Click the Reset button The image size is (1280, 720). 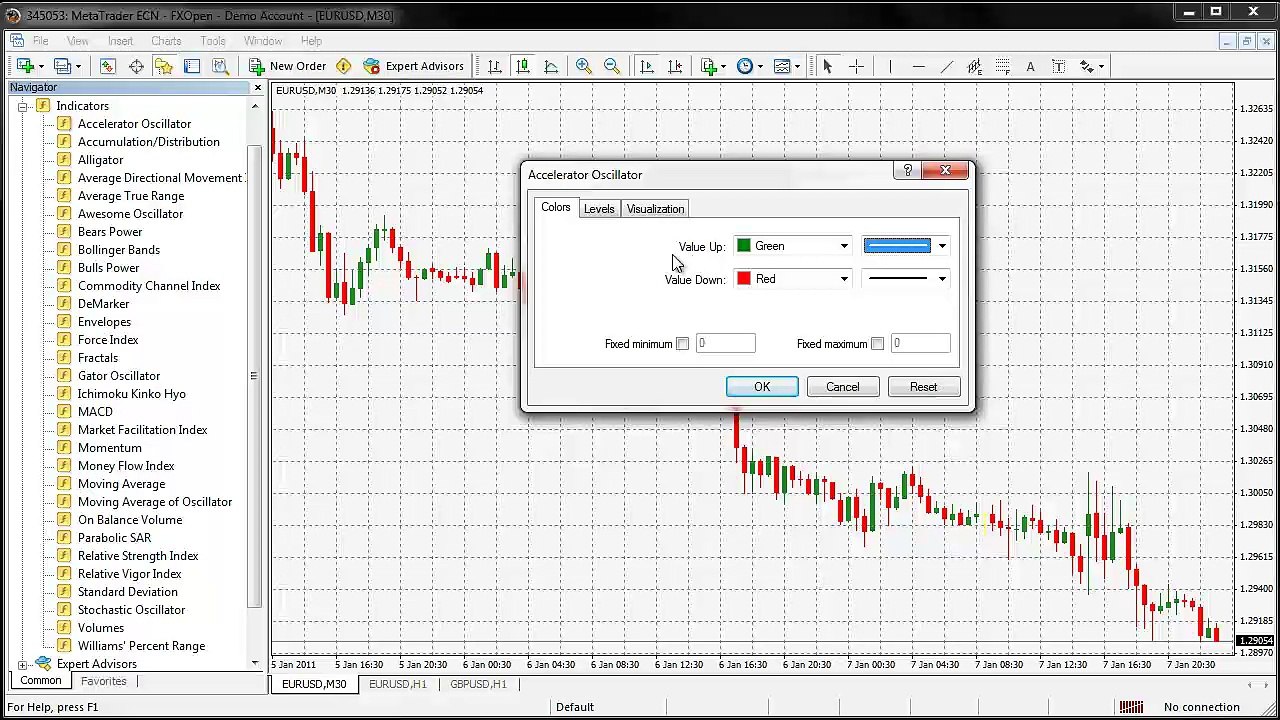[923, 387]
